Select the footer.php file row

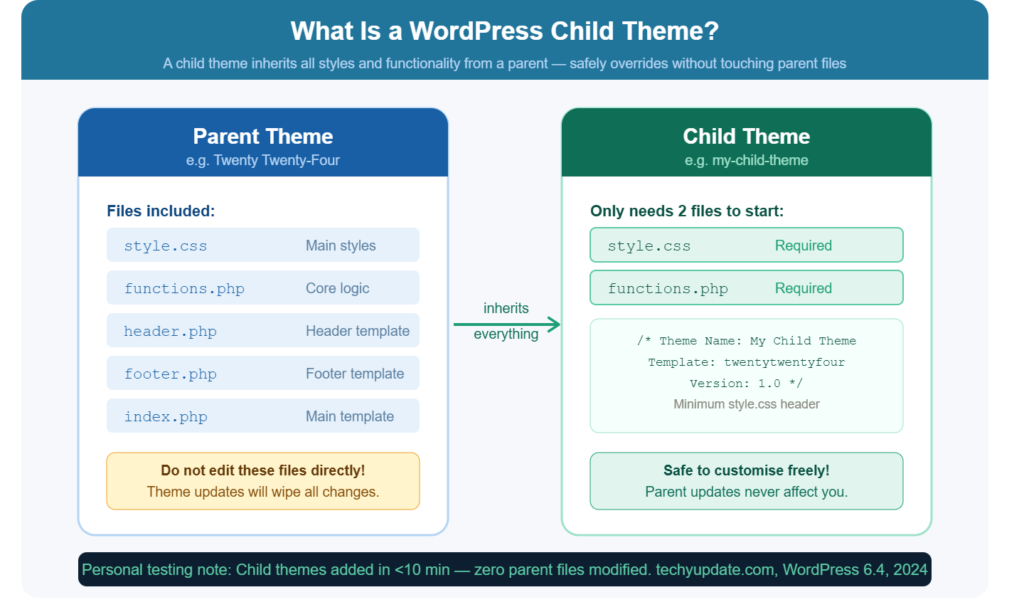tap(263, 373)
